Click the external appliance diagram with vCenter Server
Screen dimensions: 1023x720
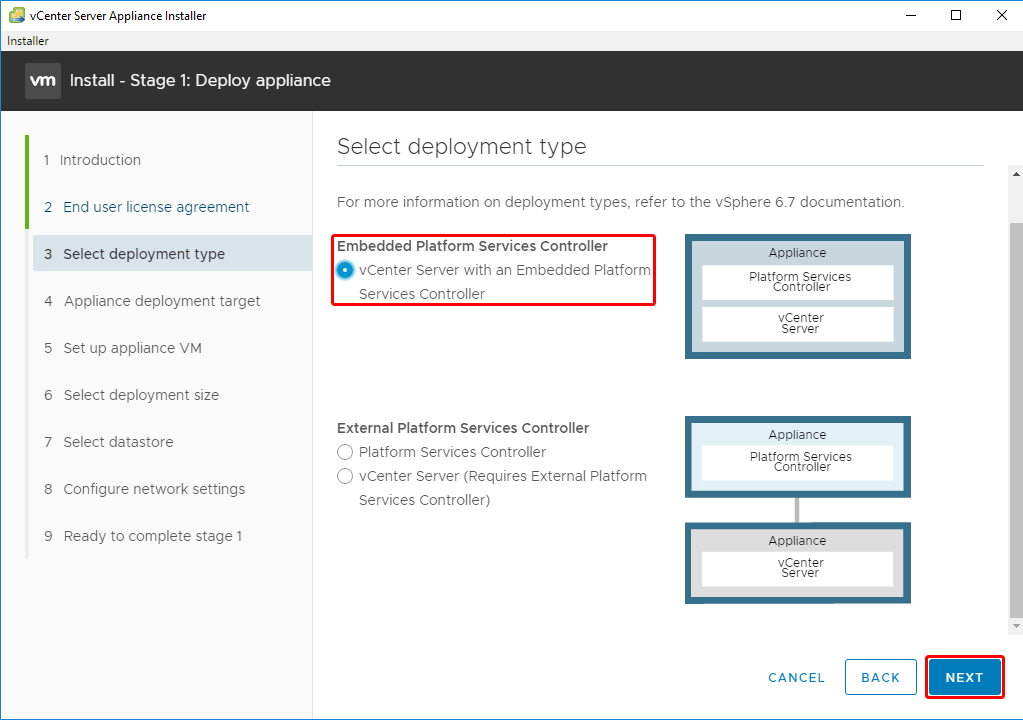click(x=797, y=562)
